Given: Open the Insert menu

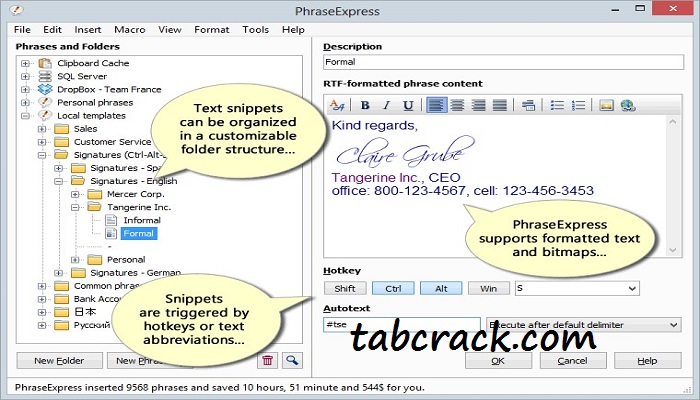Looking at the screenshot, I should pyautogui.click(x=88, y=29).
